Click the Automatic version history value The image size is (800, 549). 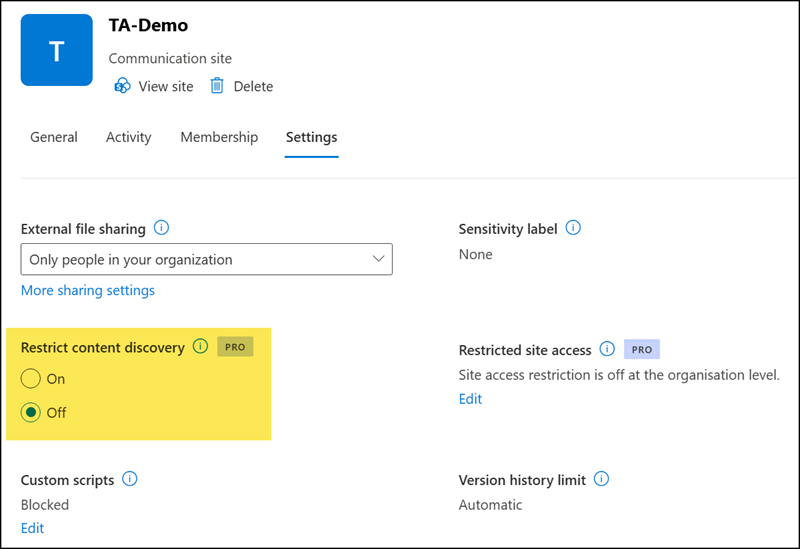(490, 505)
